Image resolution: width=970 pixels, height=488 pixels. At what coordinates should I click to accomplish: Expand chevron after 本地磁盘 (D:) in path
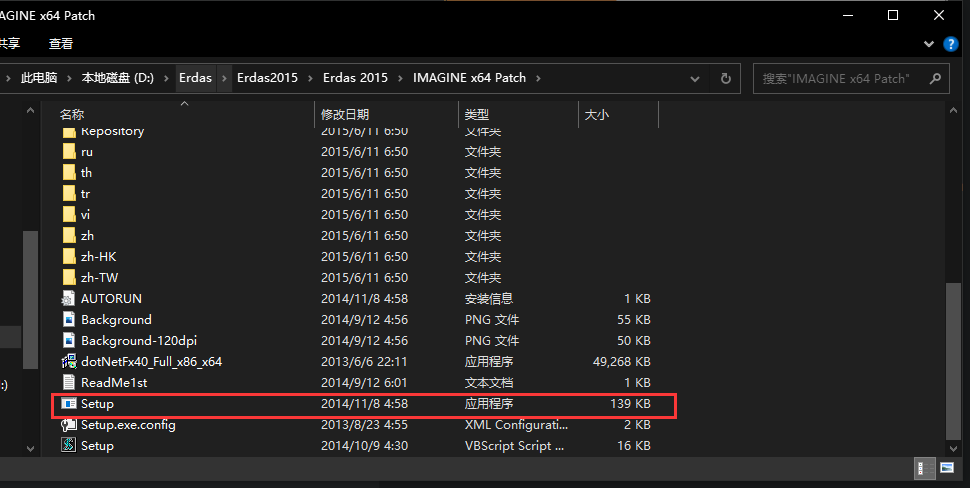click(x=166, y=78)
